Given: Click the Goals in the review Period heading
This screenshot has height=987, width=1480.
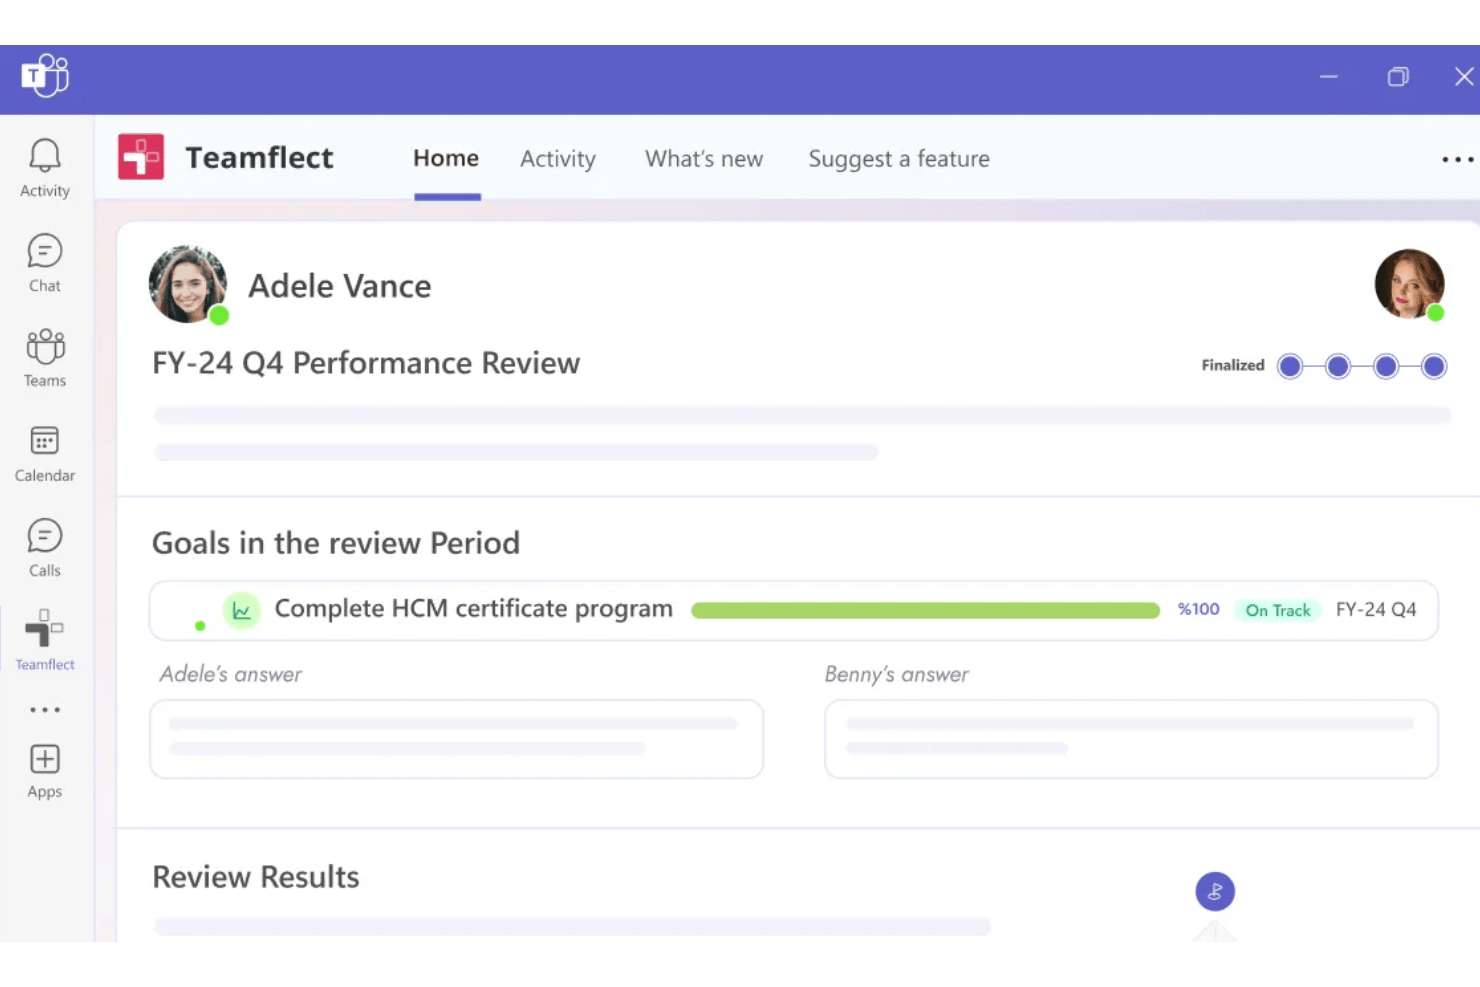Looking at the screenshot, I should tap(336, 543).
